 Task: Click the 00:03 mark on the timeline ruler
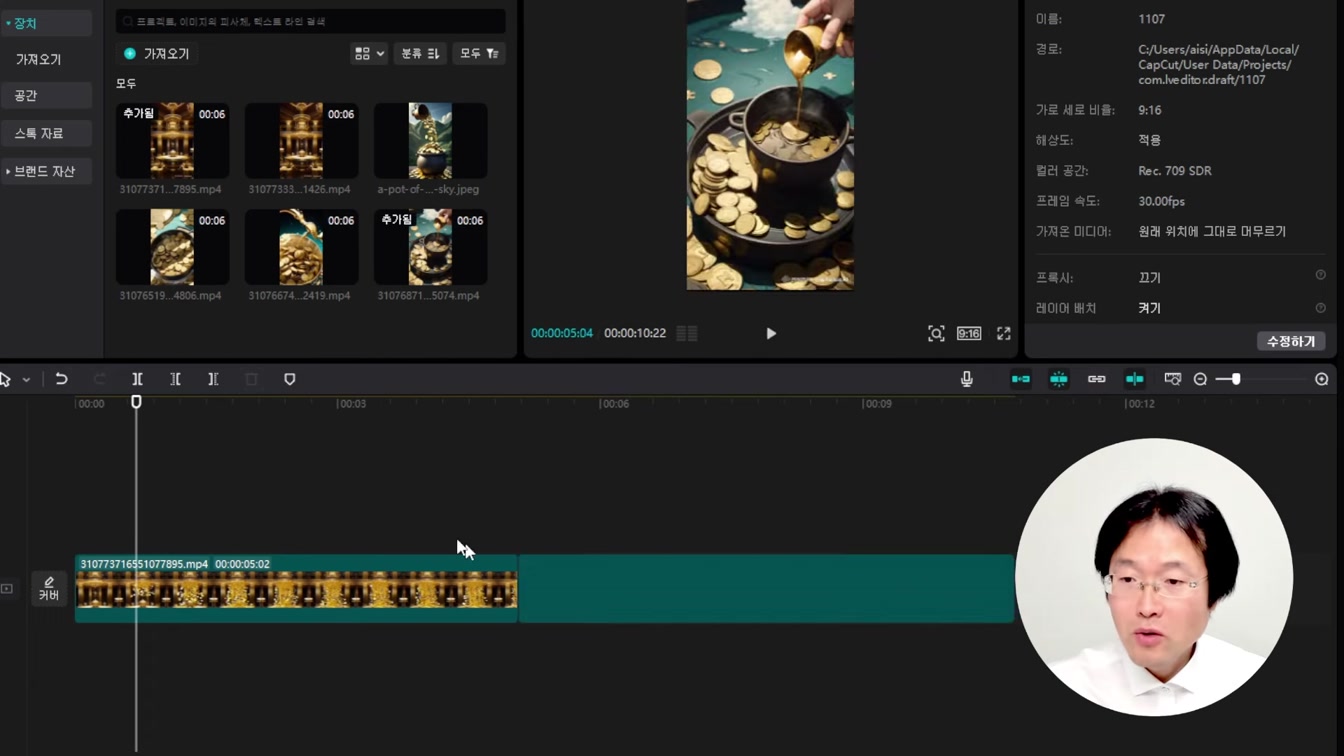click(352, 403)
